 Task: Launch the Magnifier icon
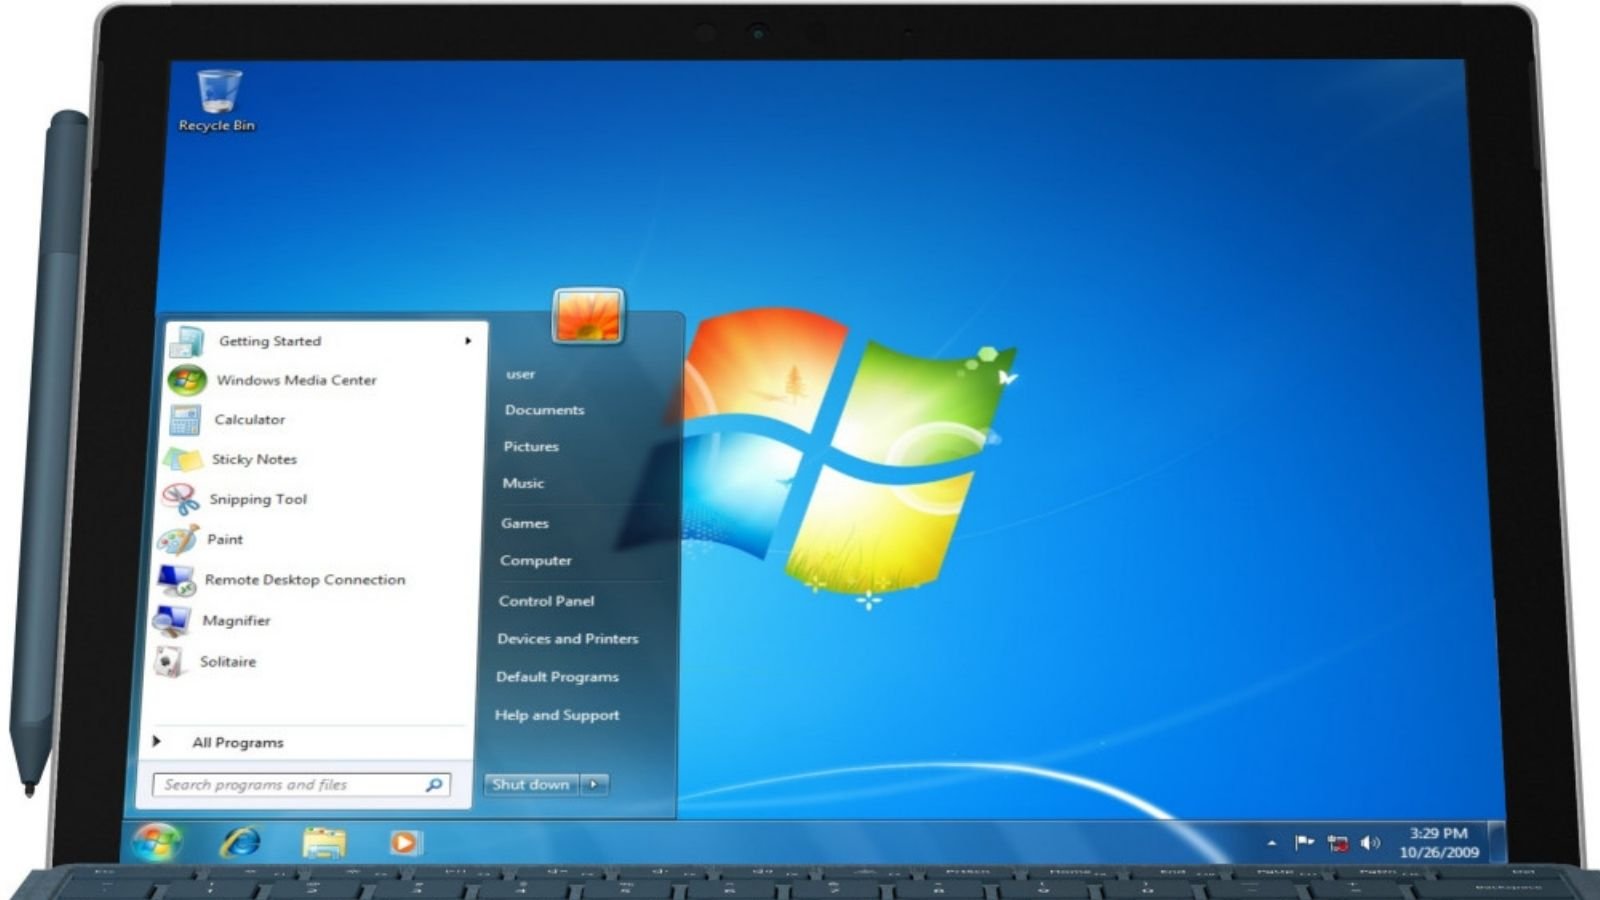[172, 621]
